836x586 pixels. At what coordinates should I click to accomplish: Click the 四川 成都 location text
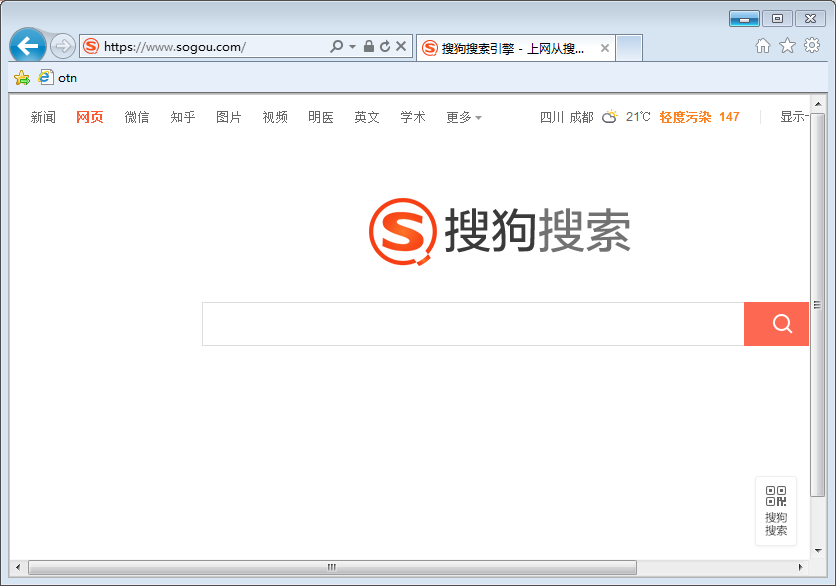click(567, 117)
